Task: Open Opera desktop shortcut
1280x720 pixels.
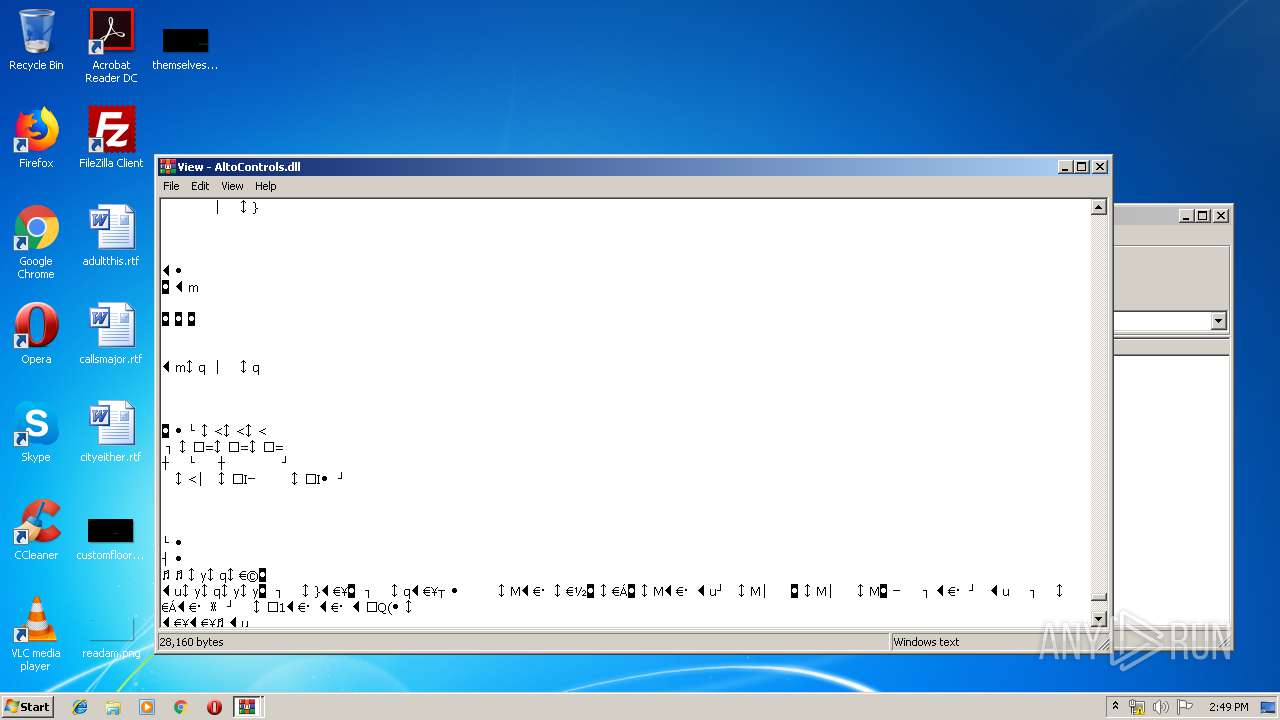Action: tap(36, 334)
